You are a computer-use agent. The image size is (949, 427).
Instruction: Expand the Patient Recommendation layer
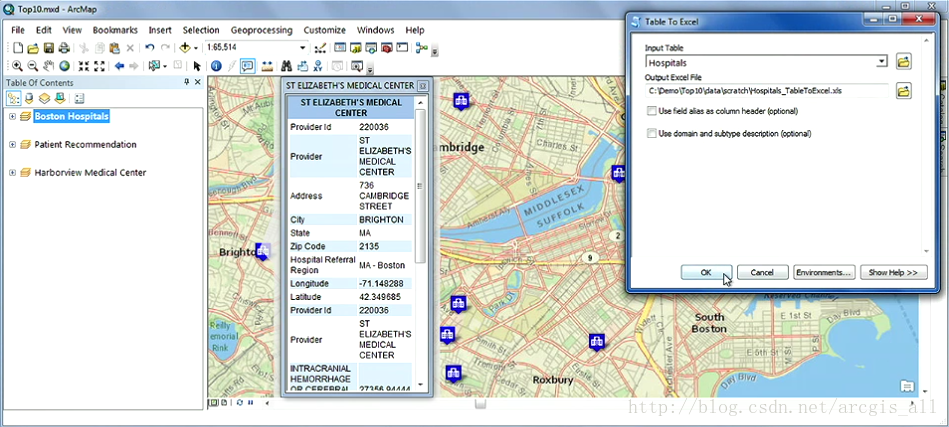[12, 145]
